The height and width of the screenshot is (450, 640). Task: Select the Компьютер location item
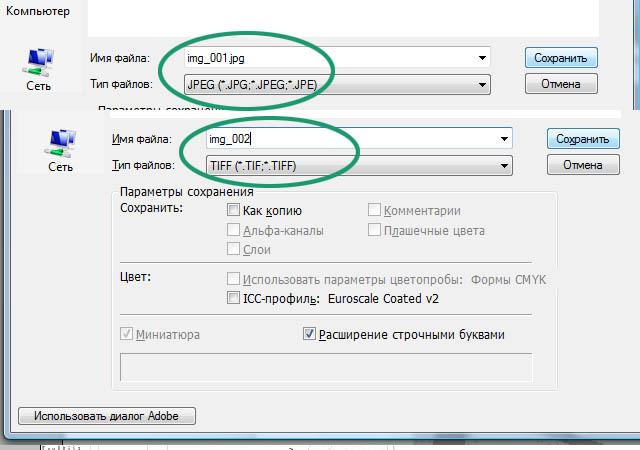40,10
